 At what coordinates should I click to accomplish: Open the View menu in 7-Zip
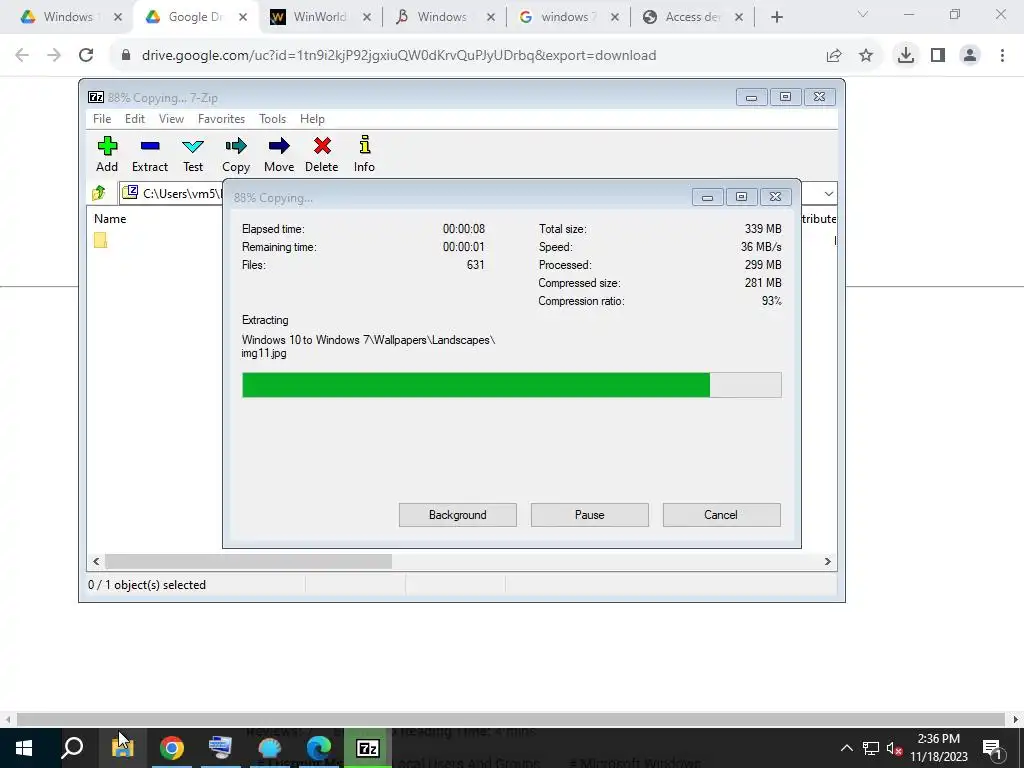(x=171, y=119)
